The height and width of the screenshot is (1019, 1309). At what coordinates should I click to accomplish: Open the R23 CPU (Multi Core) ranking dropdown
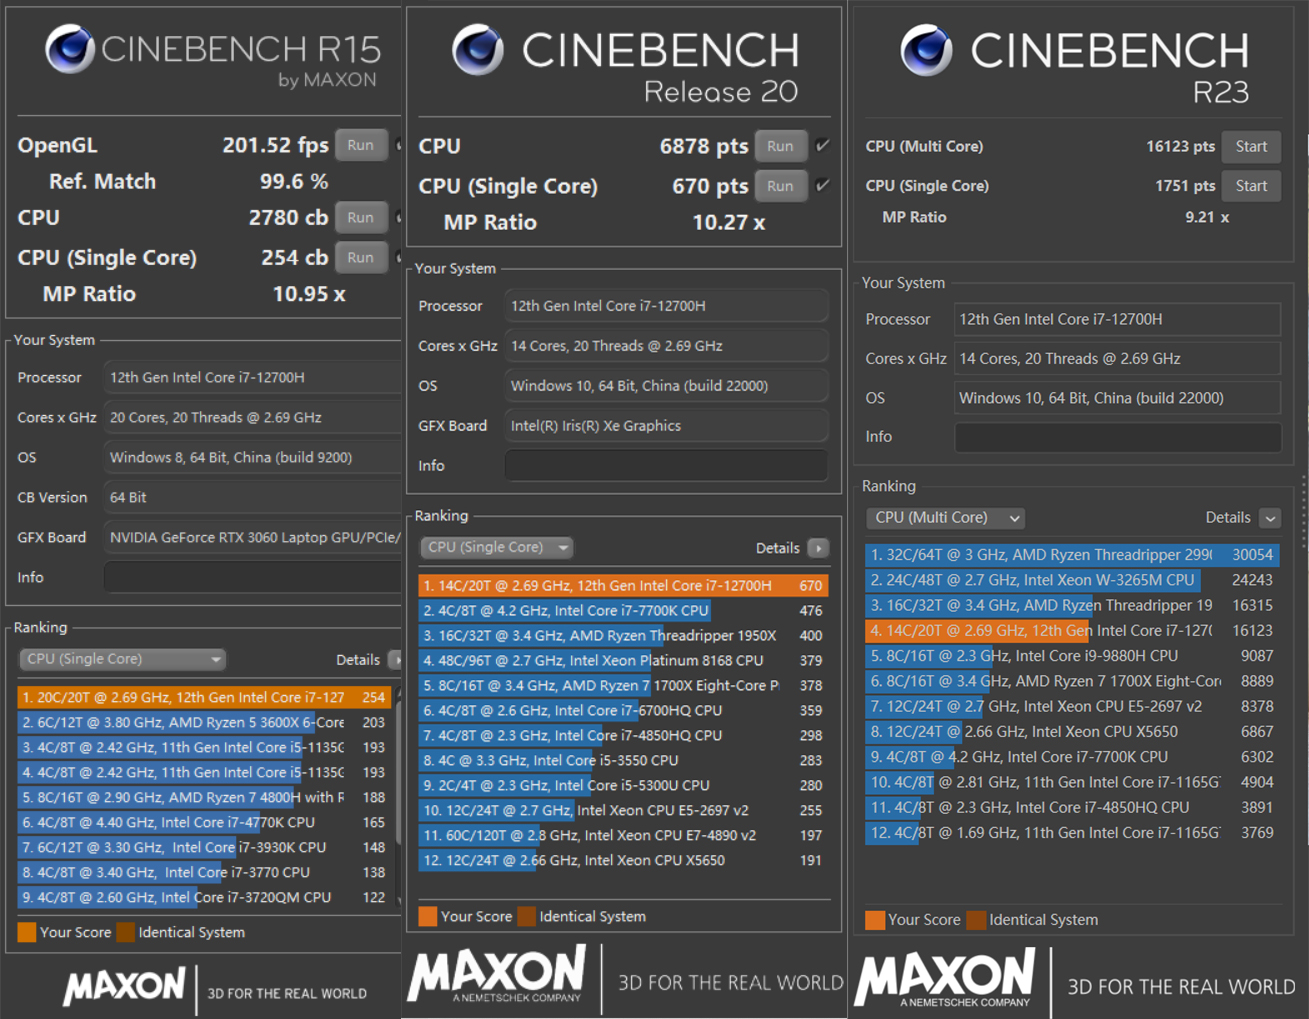(945, 518)
